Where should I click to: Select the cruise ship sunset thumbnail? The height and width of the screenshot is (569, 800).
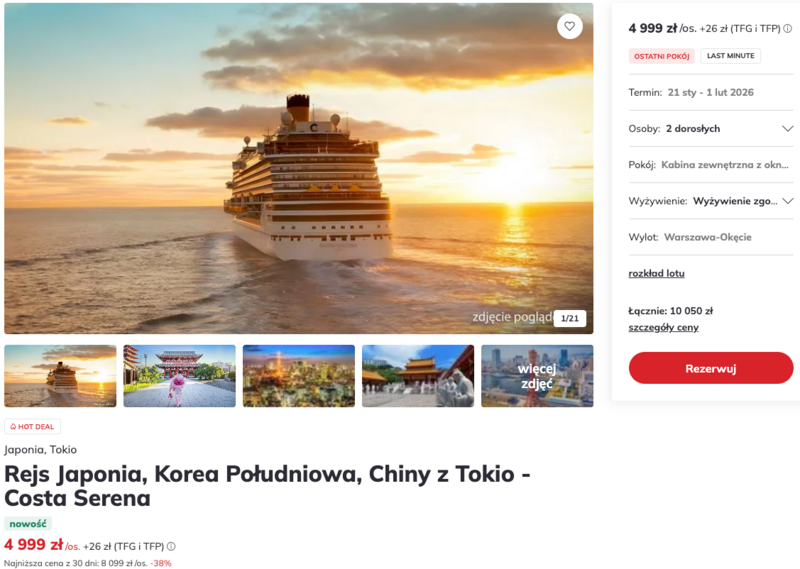pos(60,376)
